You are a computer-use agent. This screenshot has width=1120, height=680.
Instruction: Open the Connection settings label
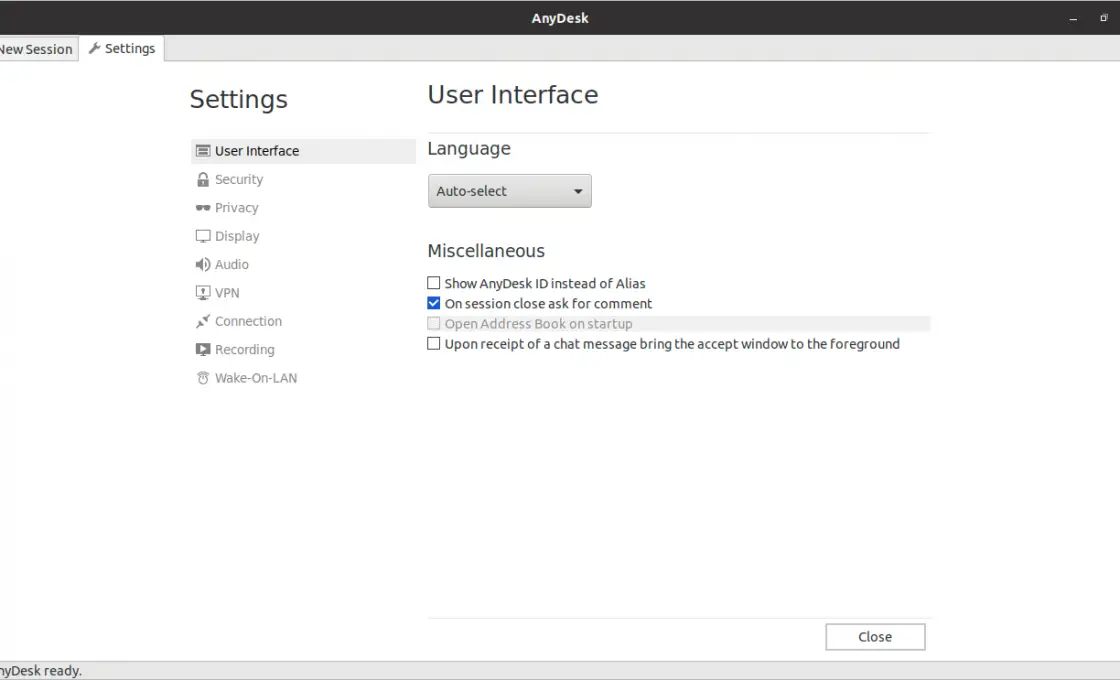(x=248, y=321)
